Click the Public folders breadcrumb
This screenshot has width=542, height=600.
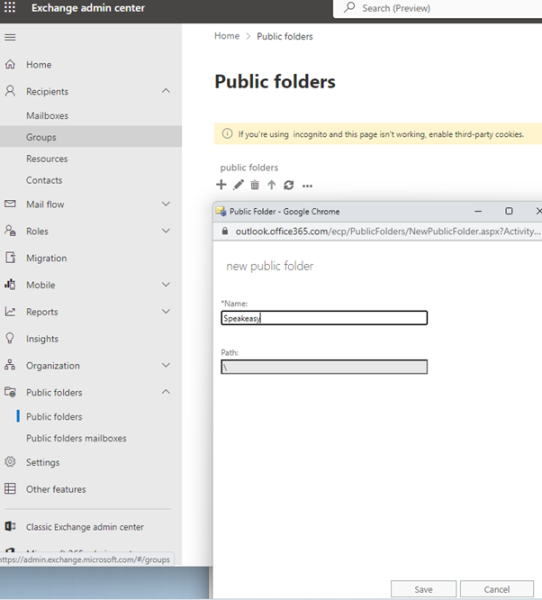tap(285, 36)
